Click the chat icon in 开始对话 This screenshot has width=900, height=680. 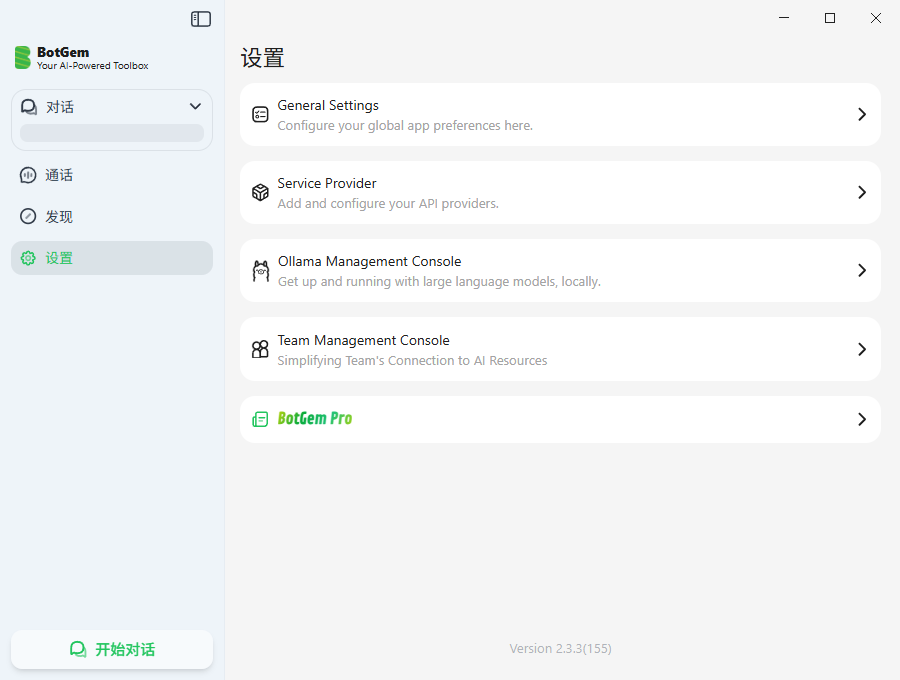pyautogui.click(x=78, y=649)
